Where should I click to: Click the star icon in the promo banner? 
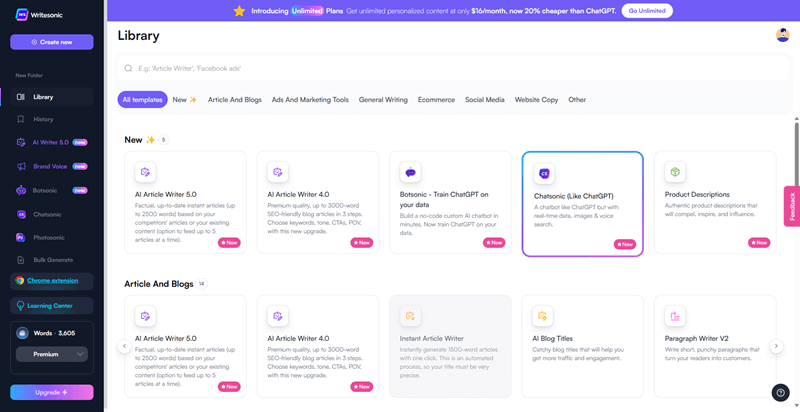(x=239, y=11)
